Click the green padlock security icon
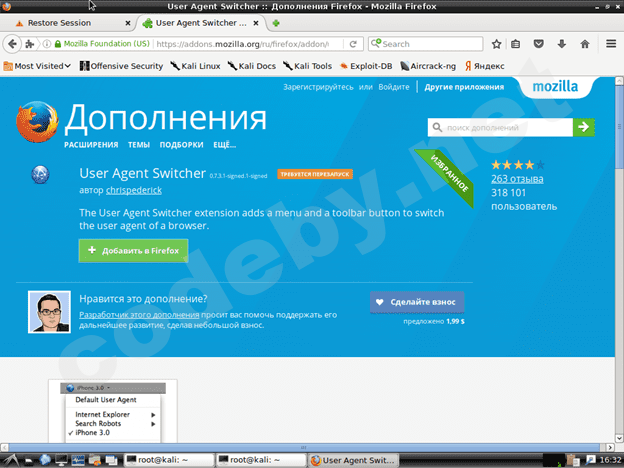 (x=58, y=44)
